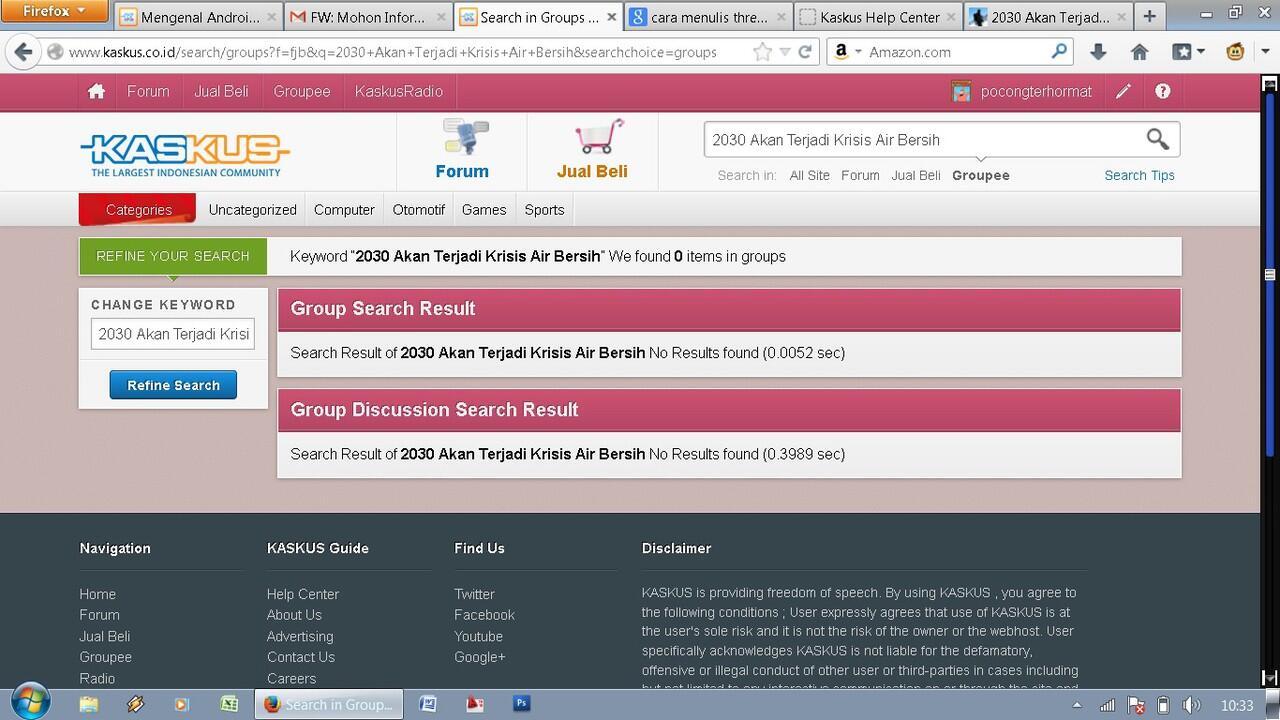Expand the Categories menu
This screenshot has width=1280, height=720.
(138, 210)
